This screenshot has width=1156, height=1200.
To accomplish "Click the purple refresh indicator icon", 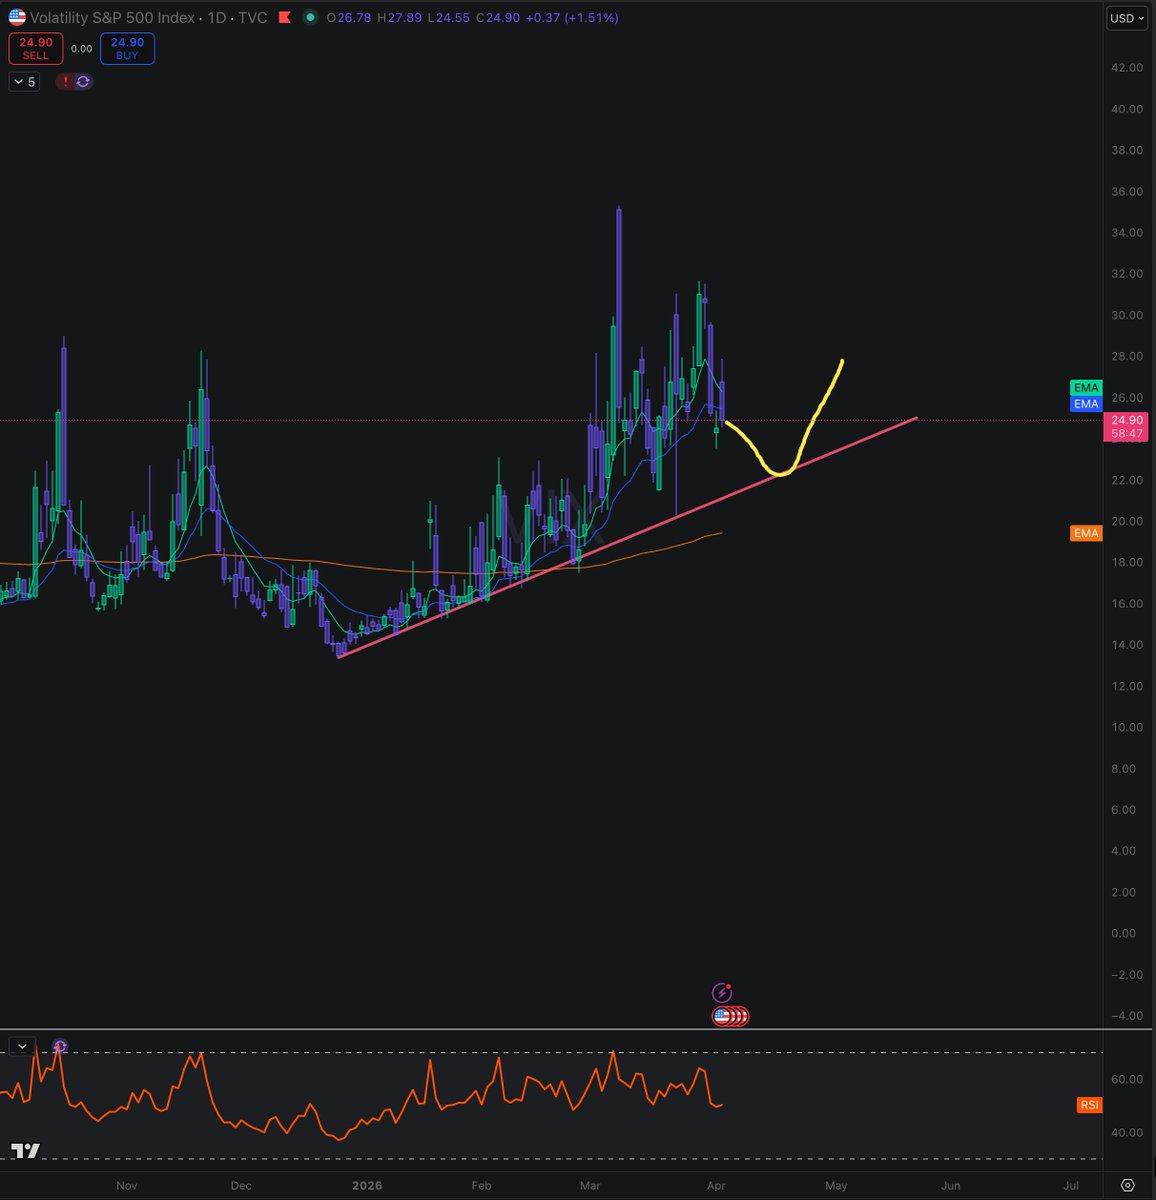I will (83, 82).
